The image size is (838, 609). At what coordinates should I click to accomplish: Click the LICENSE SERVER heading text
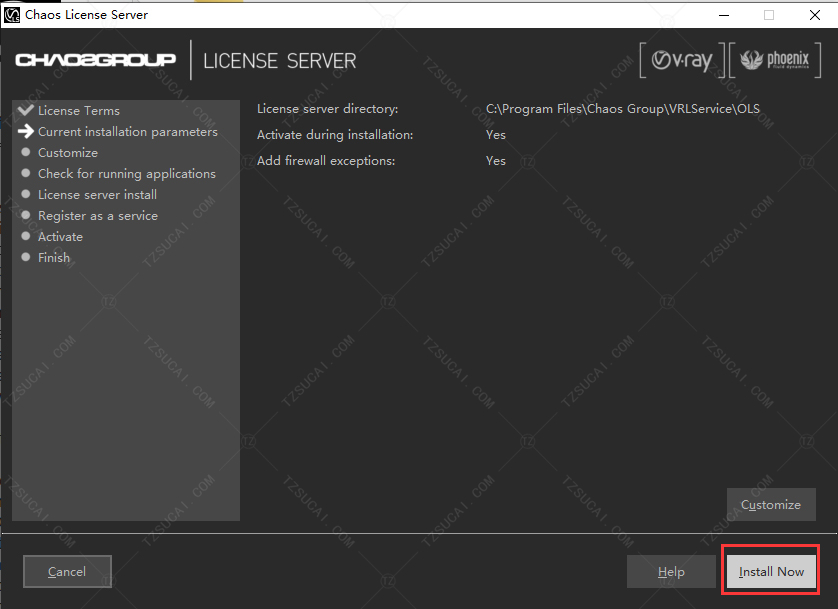[x=280, y=61]
